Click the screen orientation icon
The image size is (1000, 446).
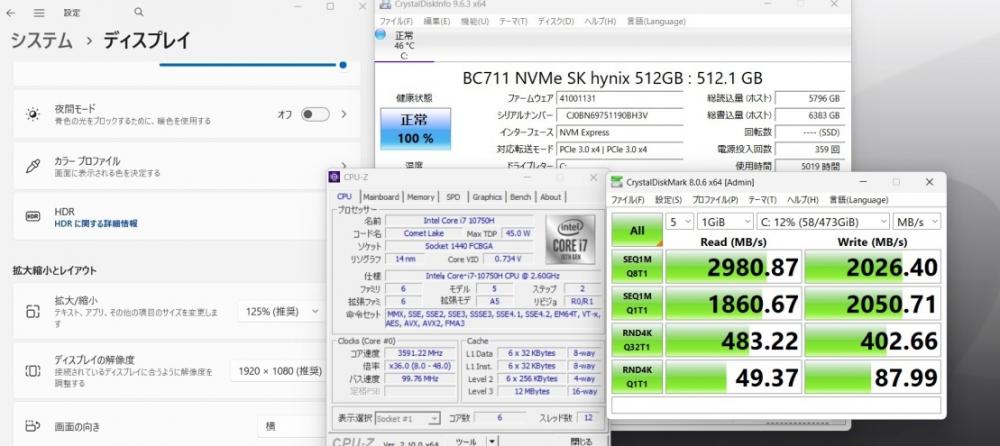tap(33, 426)
